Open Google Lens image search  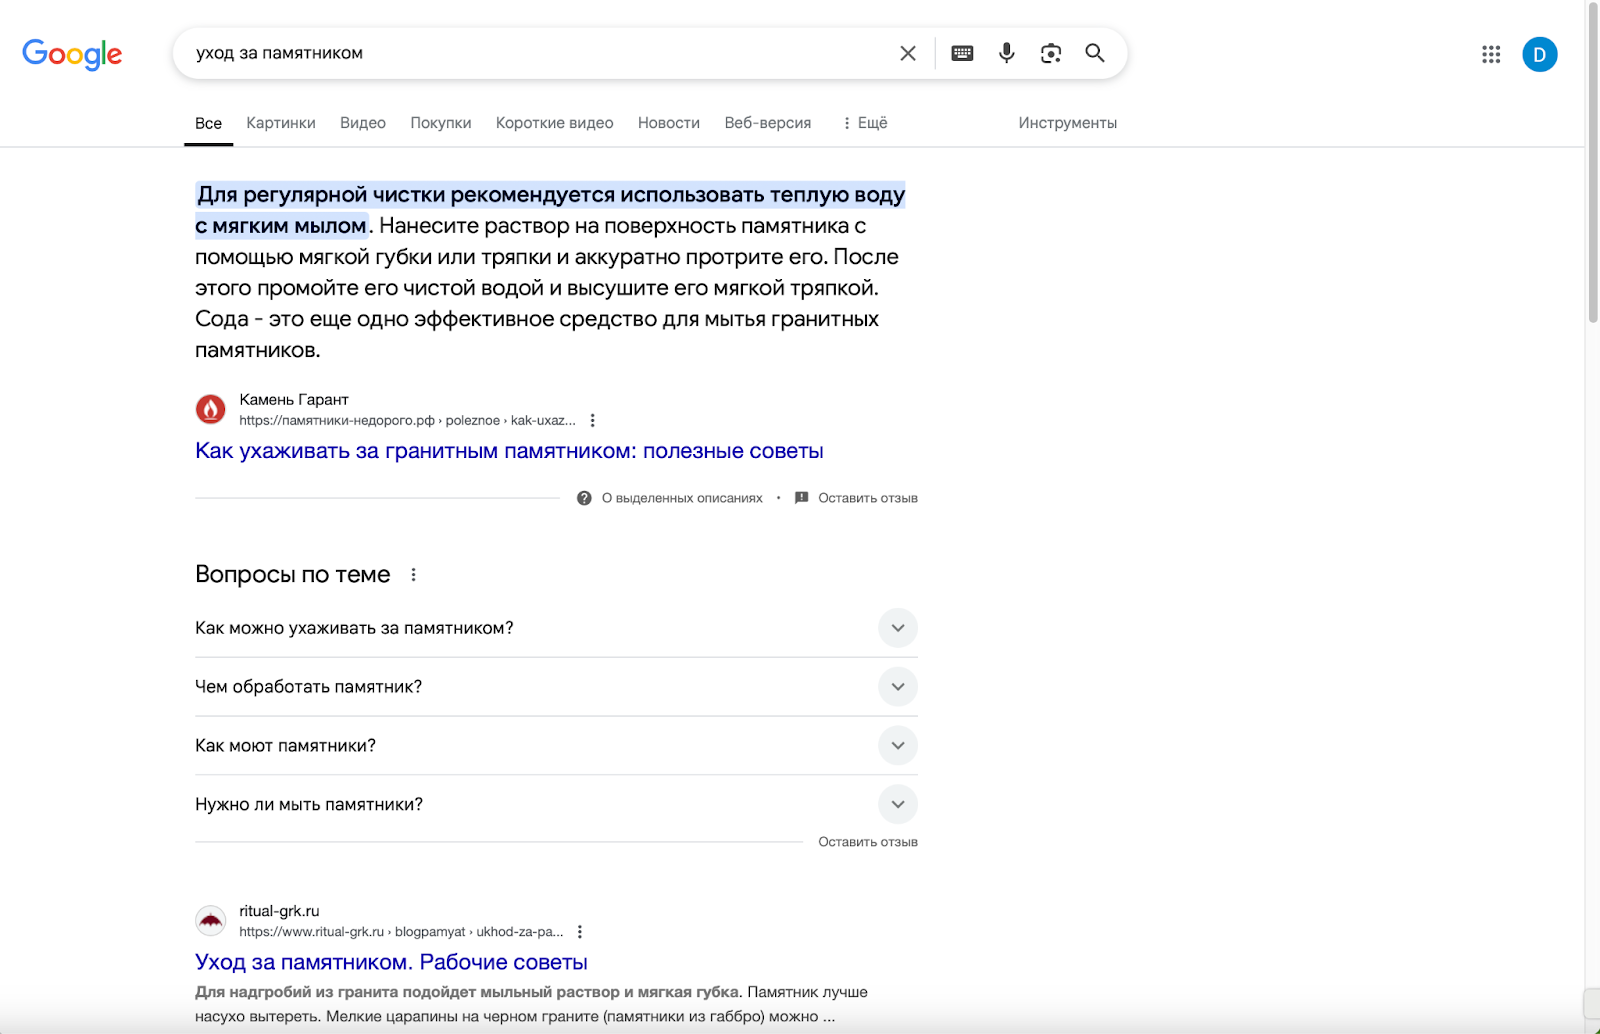(1050, 53)
